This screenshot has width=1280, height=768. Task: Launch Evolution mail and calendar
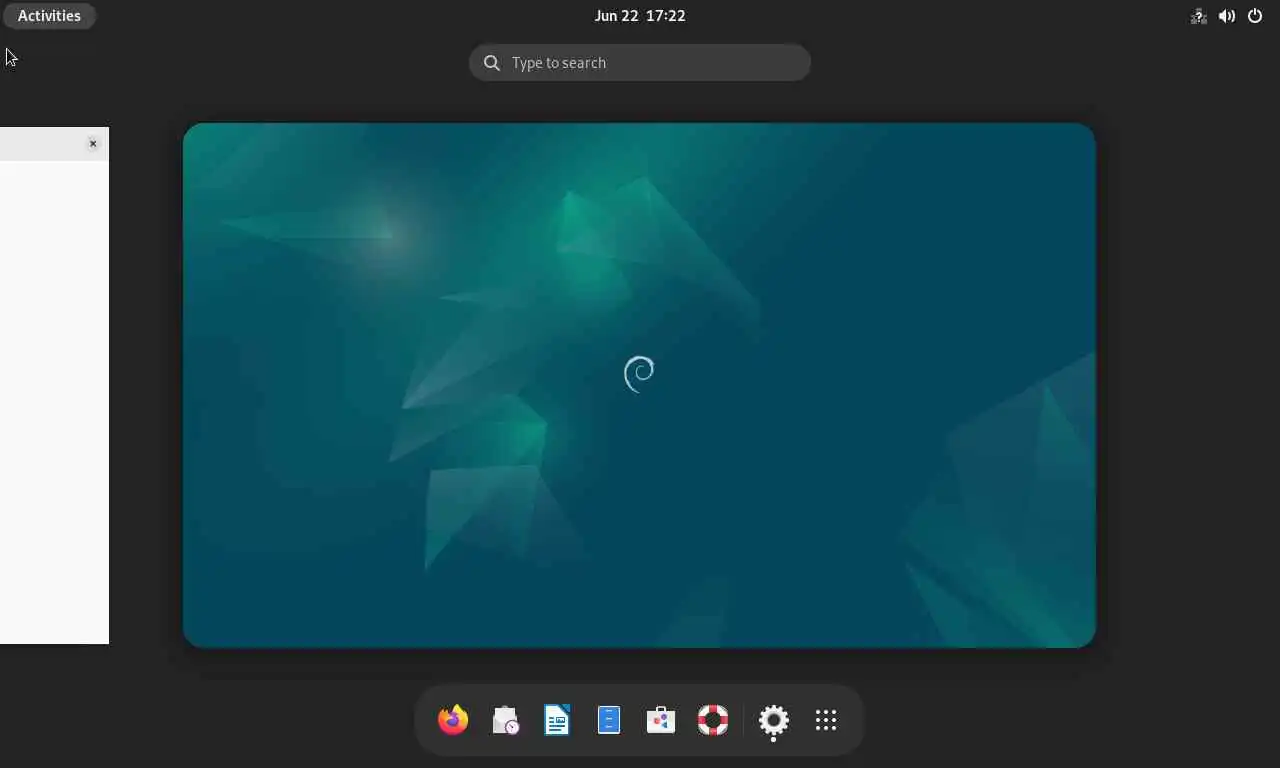[505, 720]
